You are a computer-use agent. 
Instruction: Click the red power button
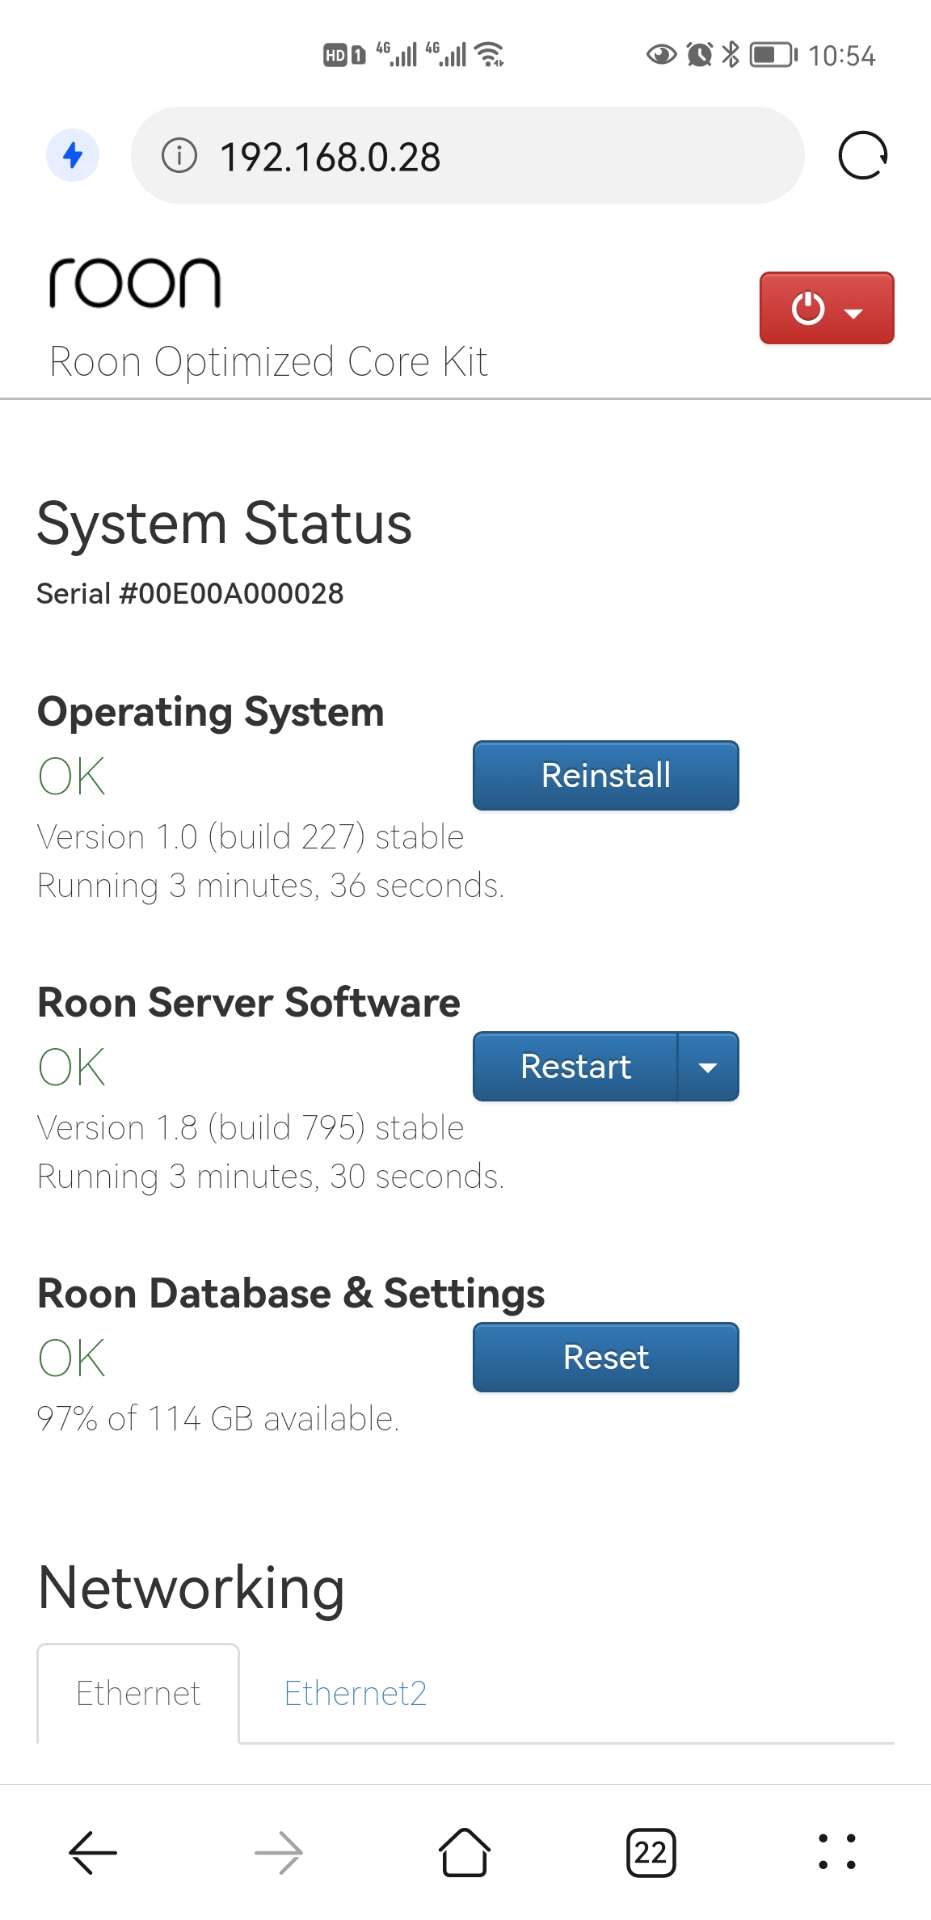click(x=808, y=308)
